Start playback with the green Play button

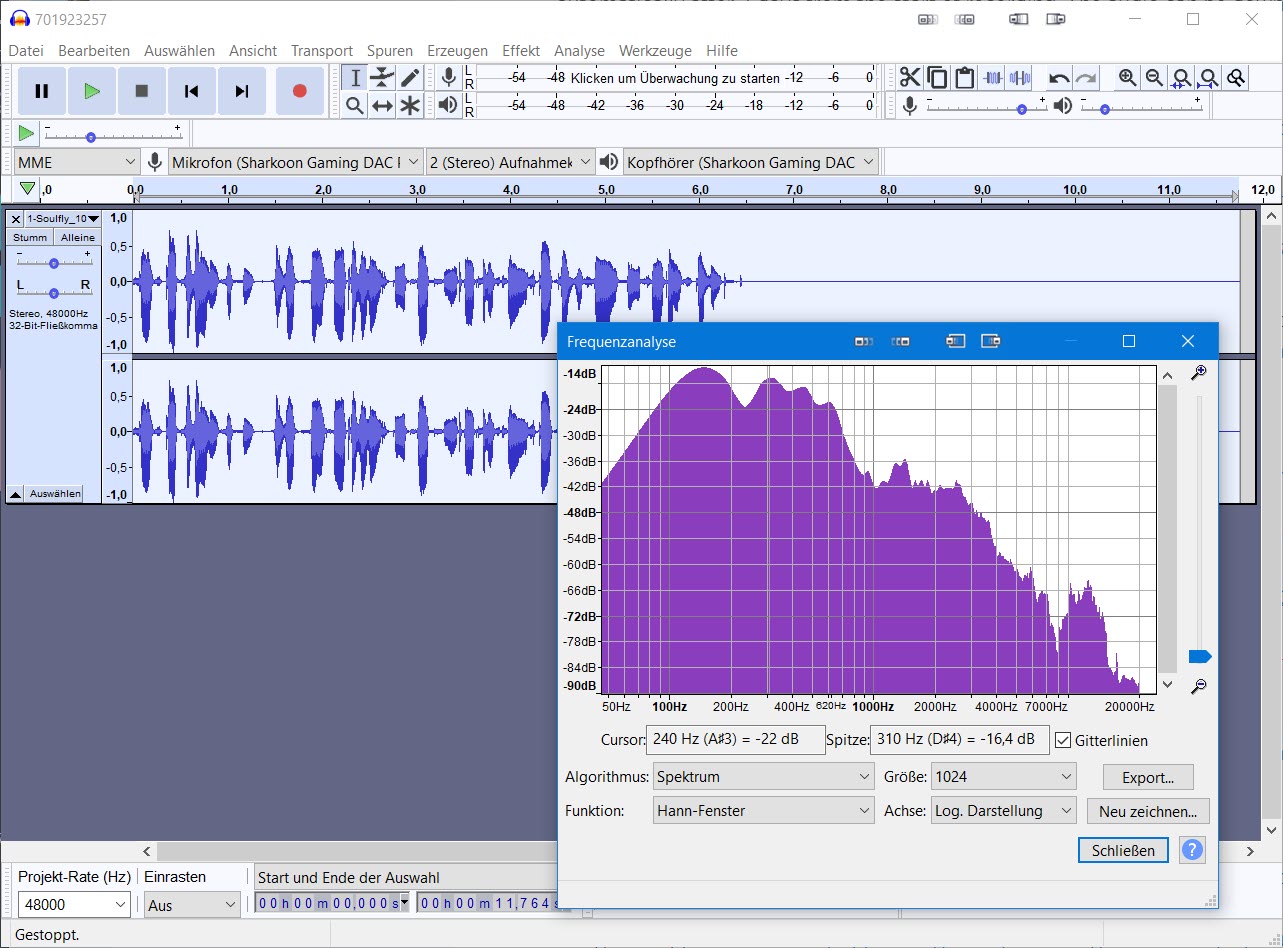pyautogui.click(x=92, y=91)
